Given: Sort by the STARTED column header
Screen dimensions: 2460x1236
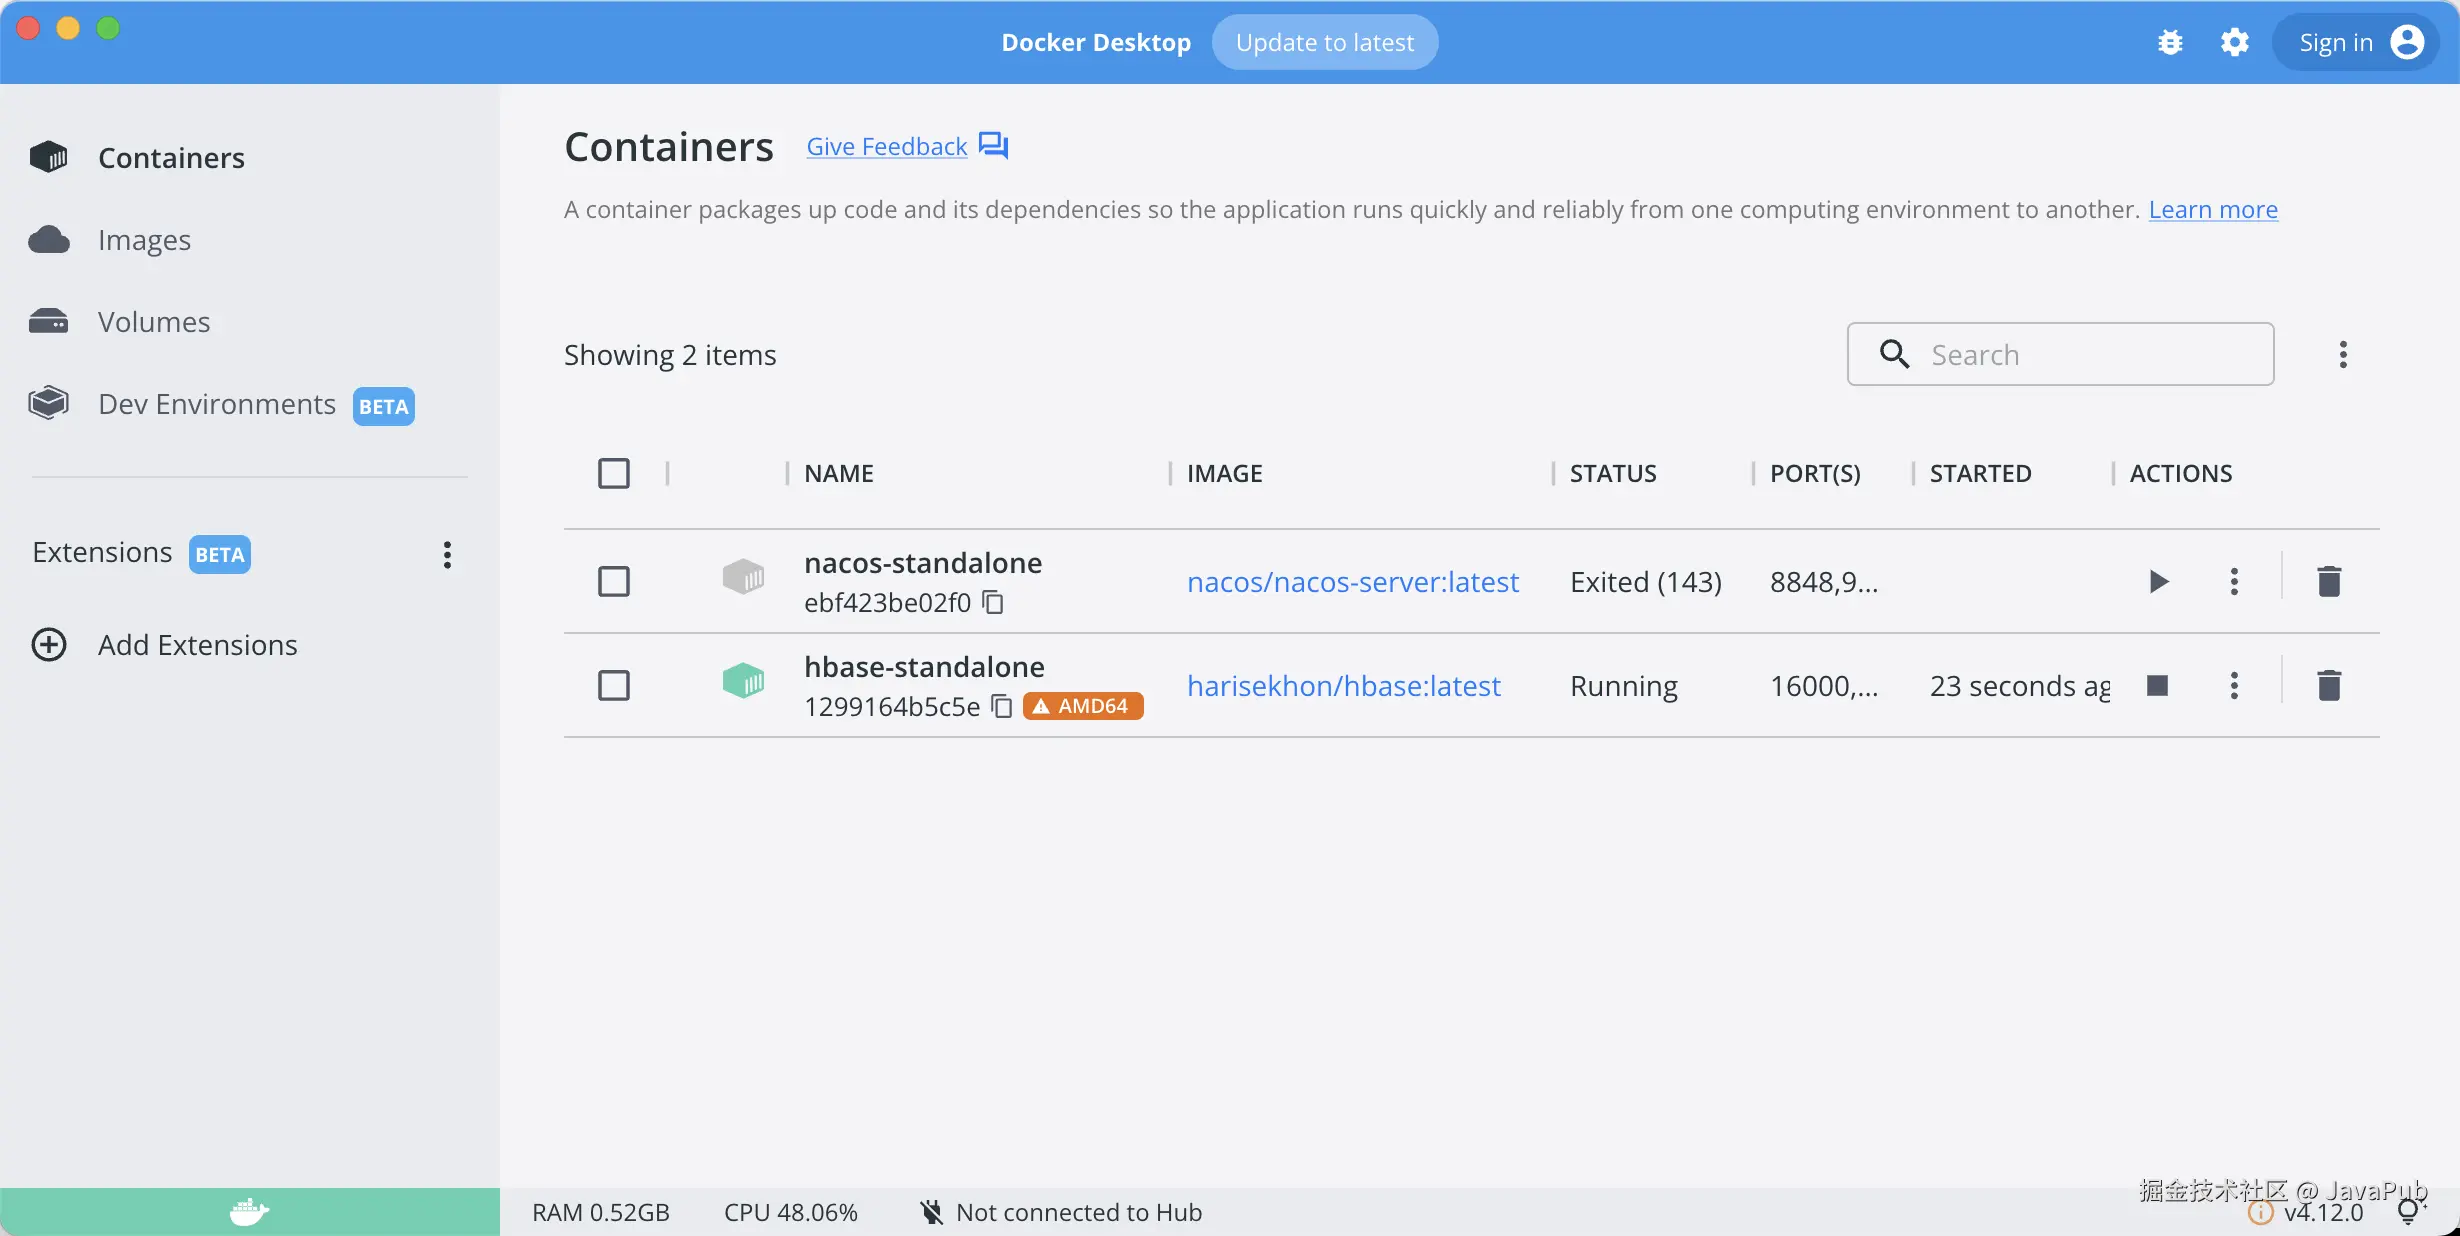Looking at the screenshot, I should click(1980, 473).
